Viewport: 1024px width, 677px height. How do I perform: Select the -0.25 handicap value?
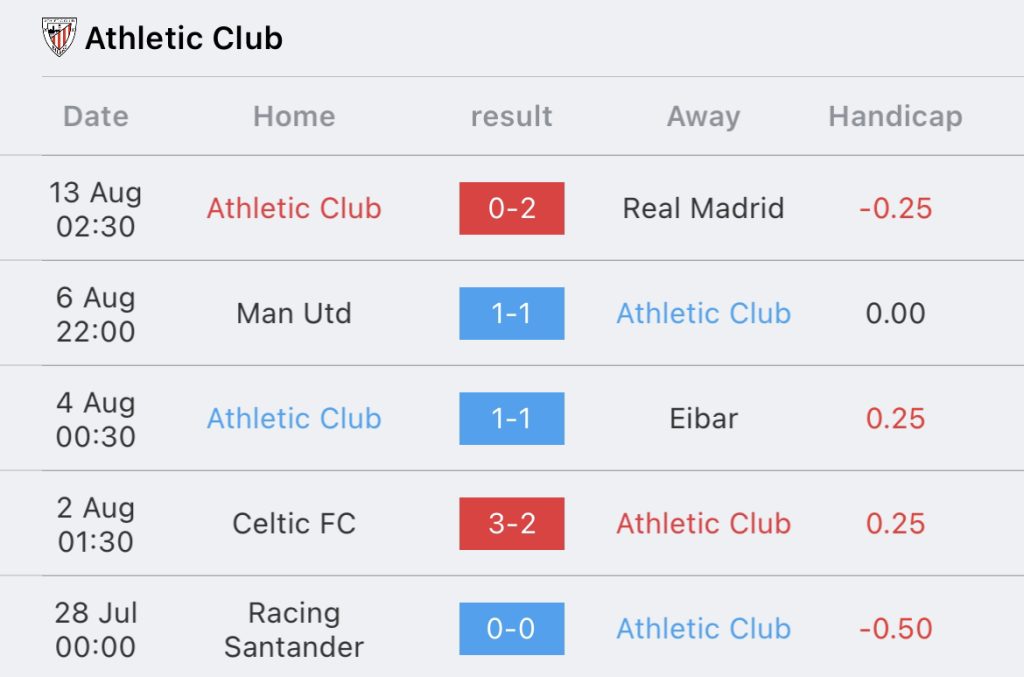click(x=895, y=209)
